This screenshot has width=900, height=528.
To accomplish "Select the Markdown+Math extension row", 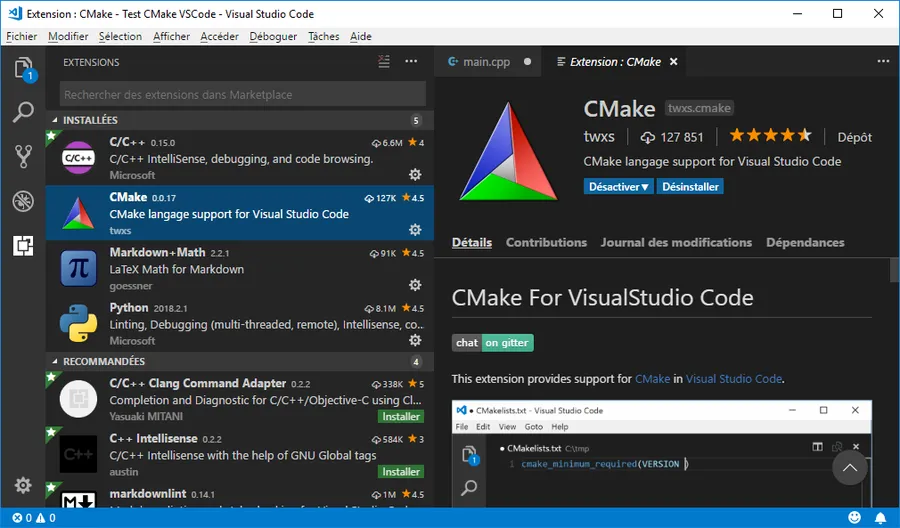I will [240, 269].
